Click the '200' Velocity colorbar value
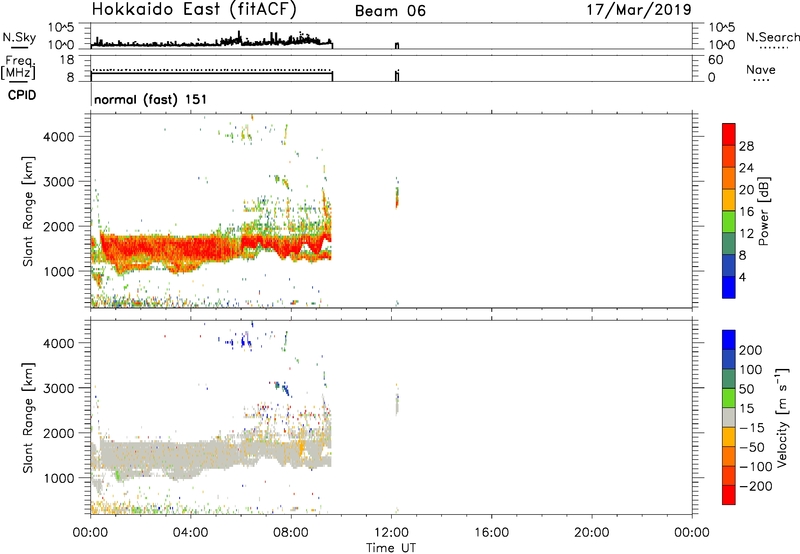This screenshot has width=800, height=554. tap(751, 350)
